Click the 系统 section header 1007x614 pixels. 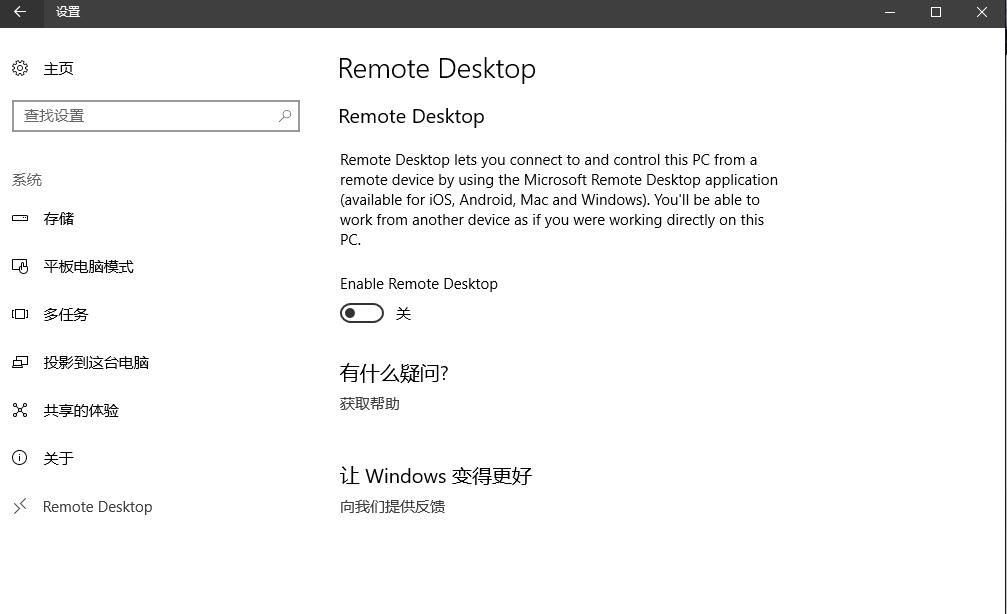(27, 180)
